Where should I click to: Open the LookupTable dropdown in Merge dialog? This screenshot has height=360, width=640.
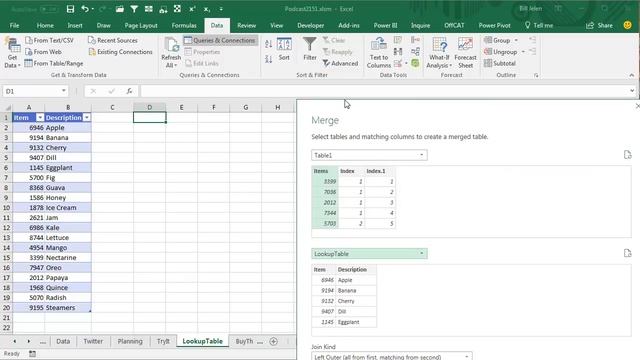coord(369,253)
